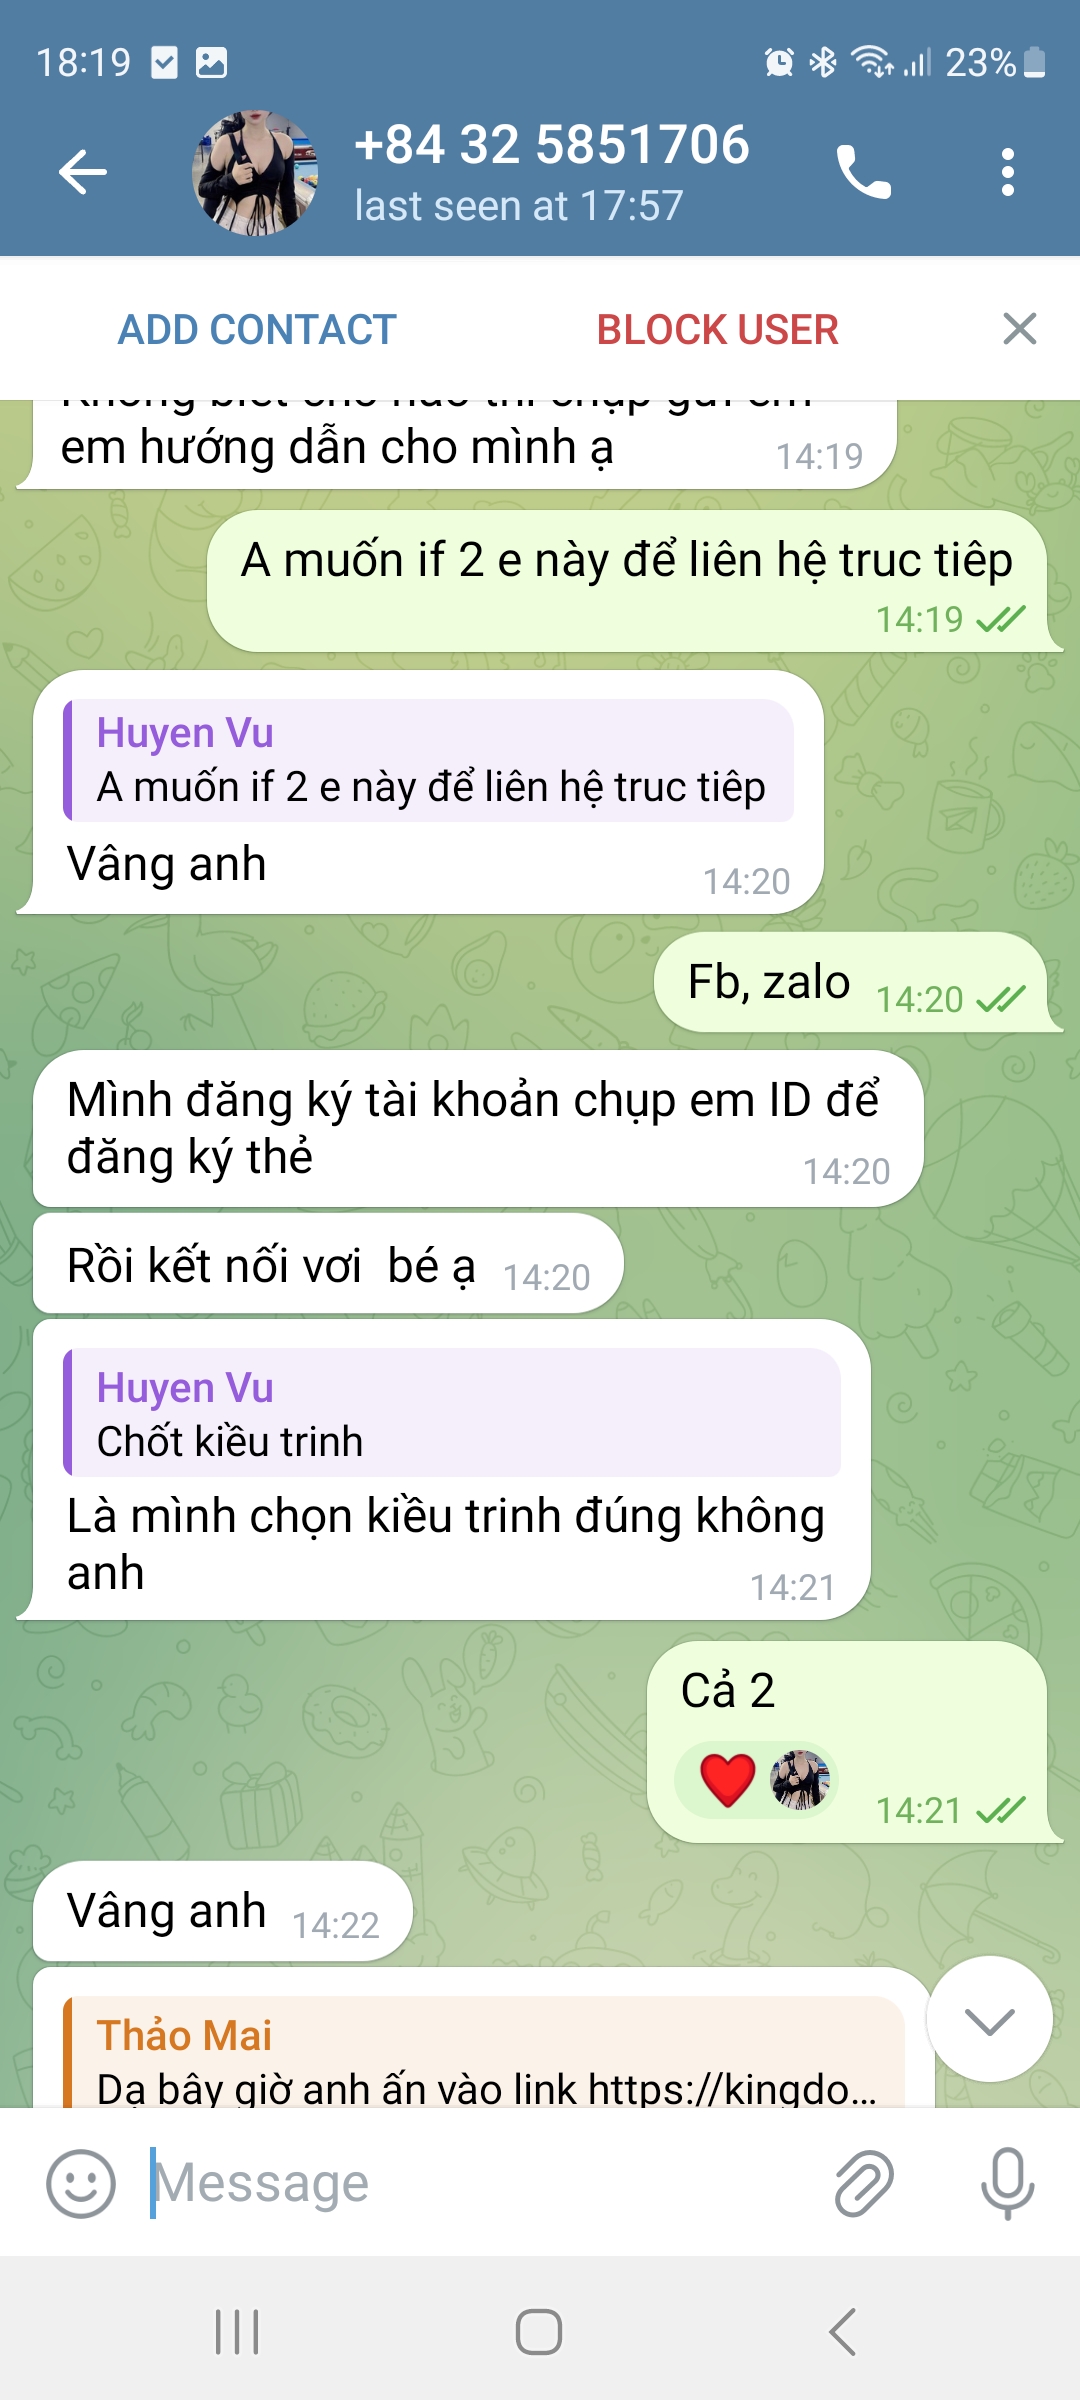Tap the paperclip attachment icon

coord(863,2184)
